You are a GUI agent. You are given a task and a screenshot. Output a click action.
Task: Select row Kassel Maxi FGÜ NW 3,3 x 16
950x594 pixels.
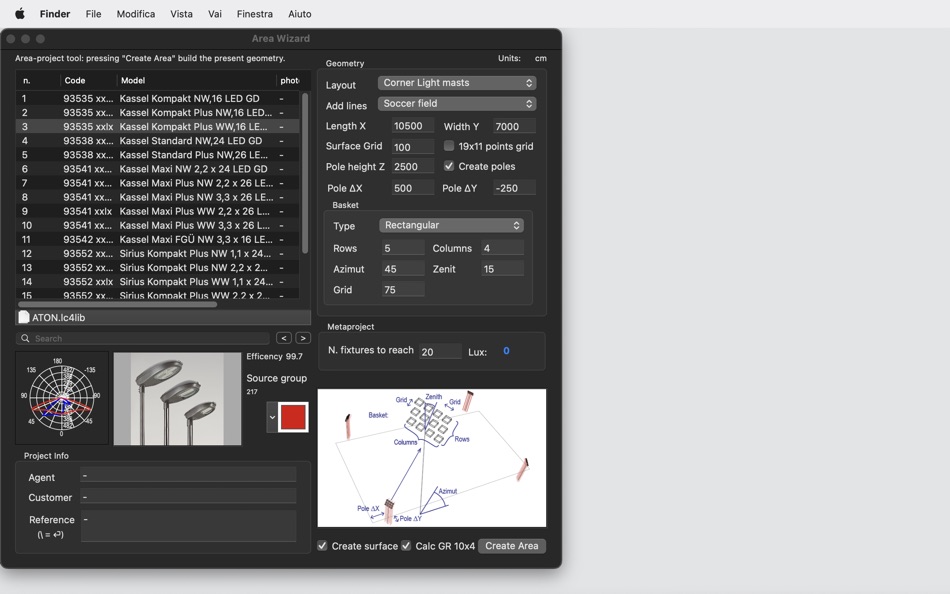point(158,239)
